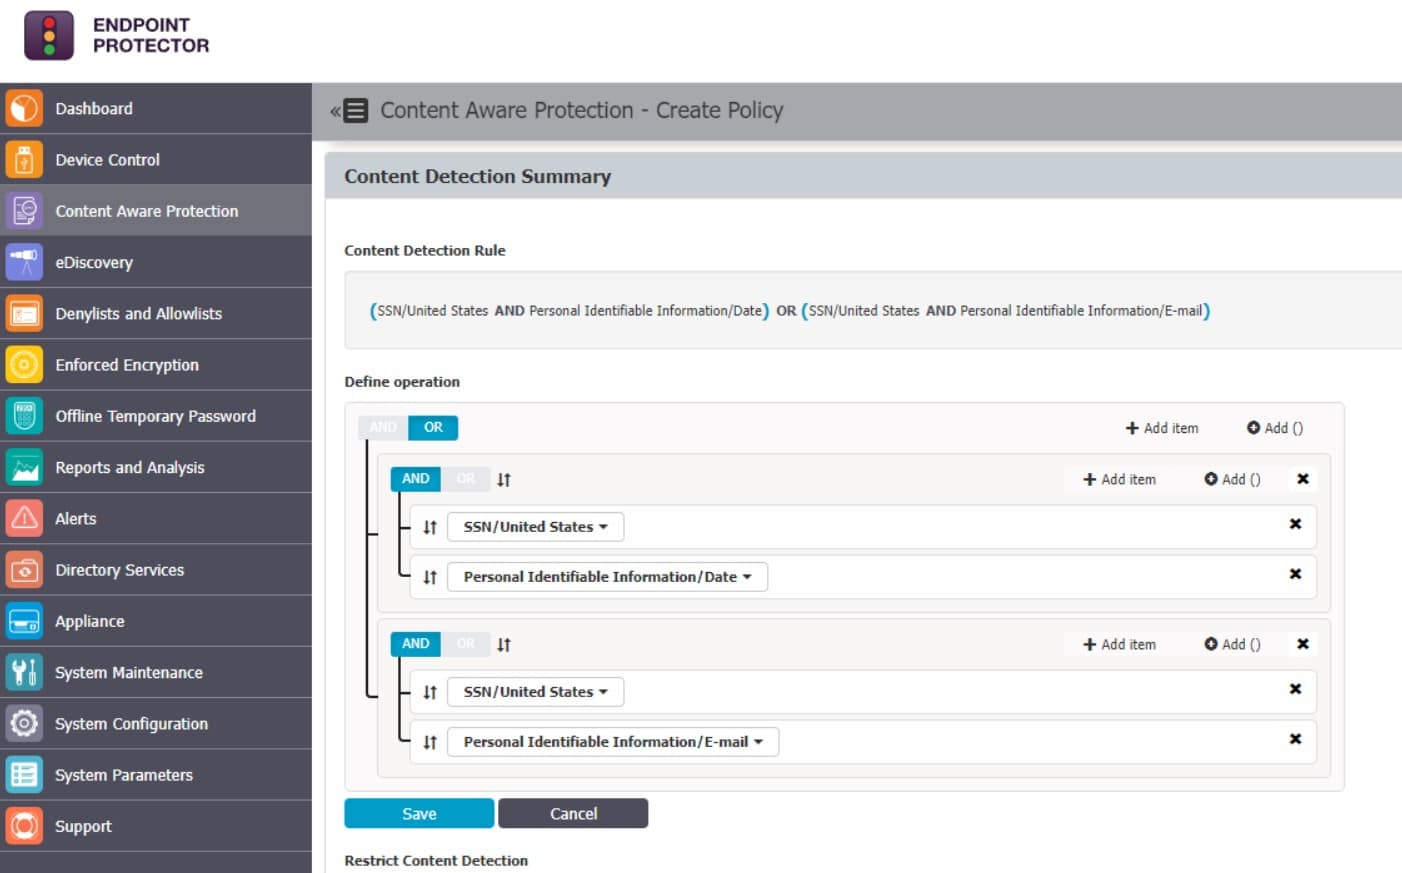The width and height of the screenshot is (1402, 873).
Task: Reorder first AND group using sort arrows
Action: [504, 480]
